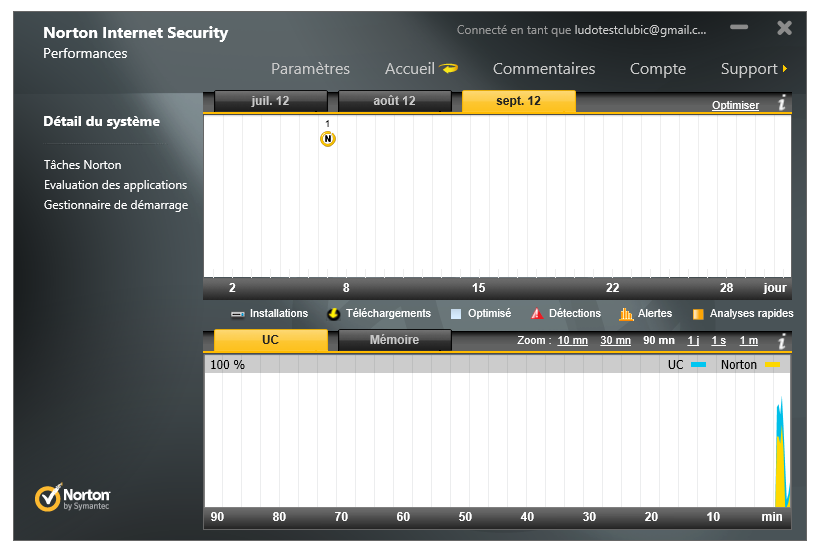Viewport: 819px width, 552px height.
Task: Click the blue UC legend color swatch
Action: click(x=698, y=365)
